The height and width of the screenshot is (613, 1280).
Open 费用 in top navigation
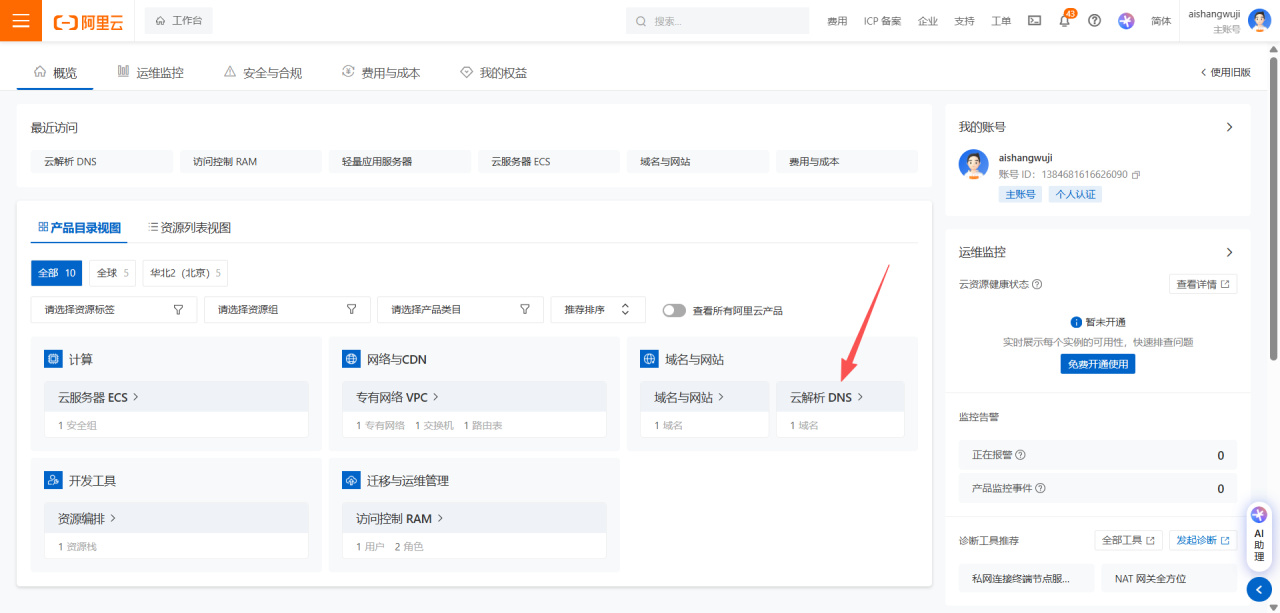[837, 21]
